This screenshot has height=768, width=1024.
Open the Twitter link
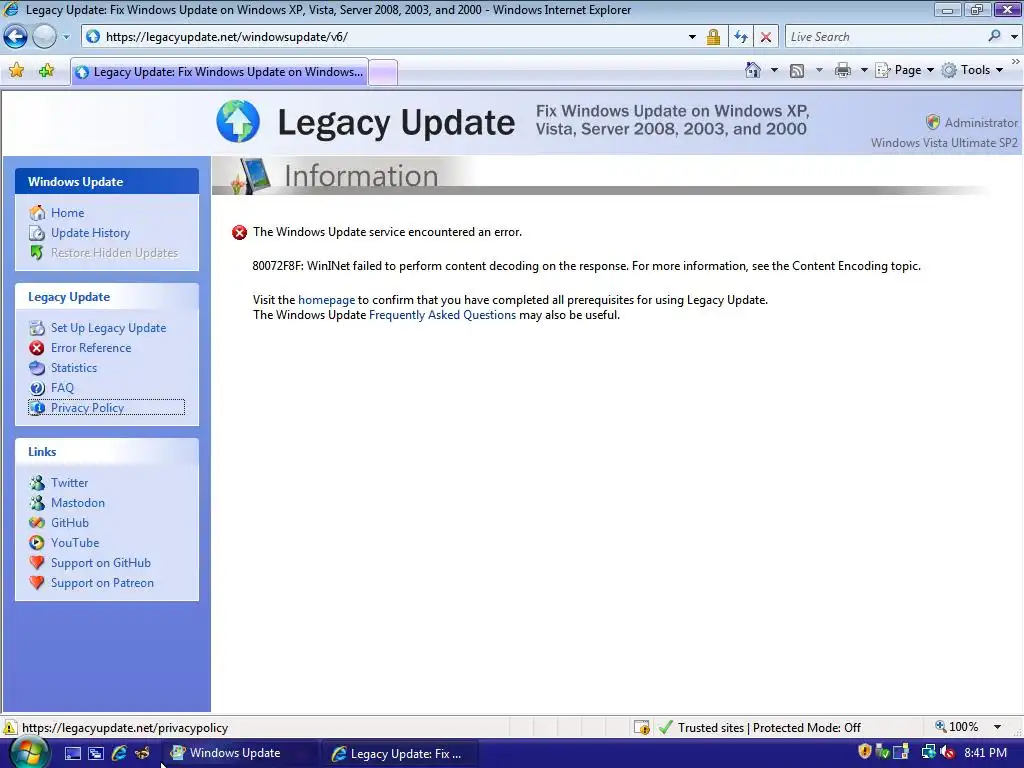[x=69, y=483]
